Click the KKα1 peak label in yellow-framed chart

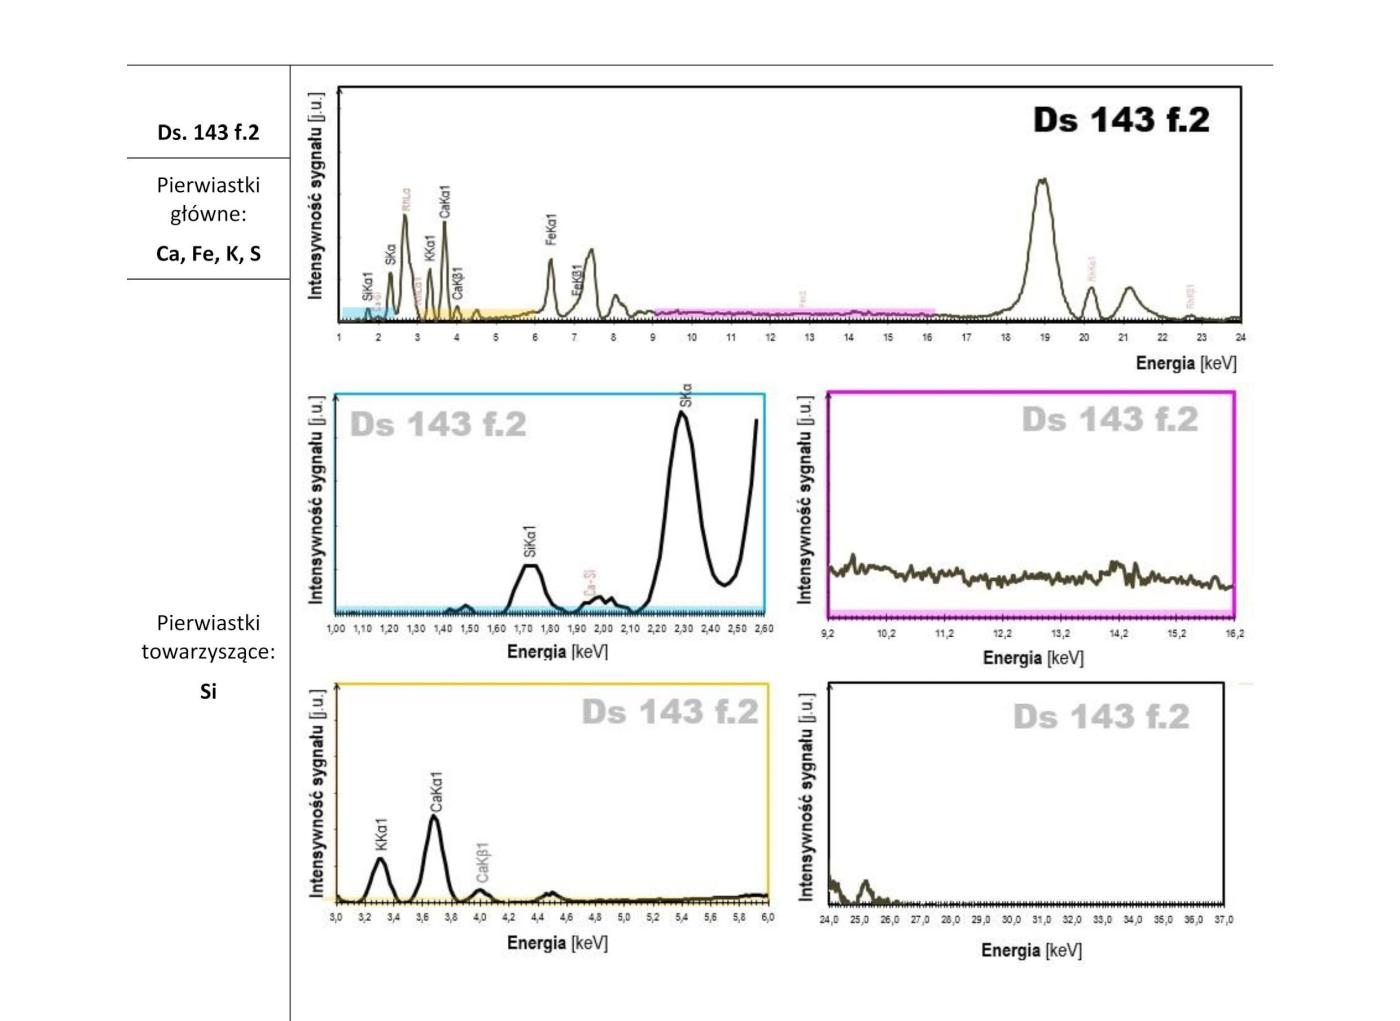coord(381,835)
